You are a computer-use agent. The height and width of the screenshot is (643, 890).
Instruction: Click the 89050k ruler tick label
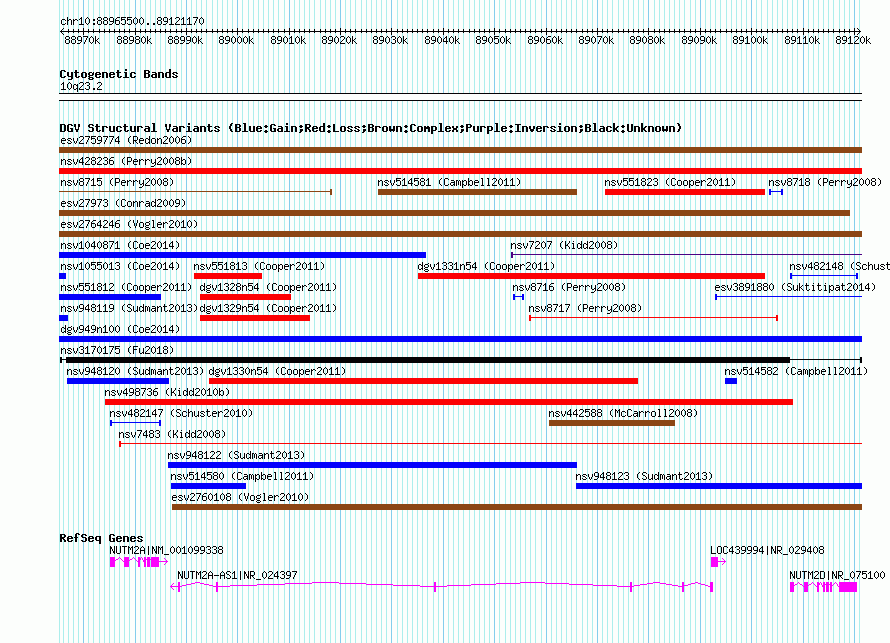point(493,40)
